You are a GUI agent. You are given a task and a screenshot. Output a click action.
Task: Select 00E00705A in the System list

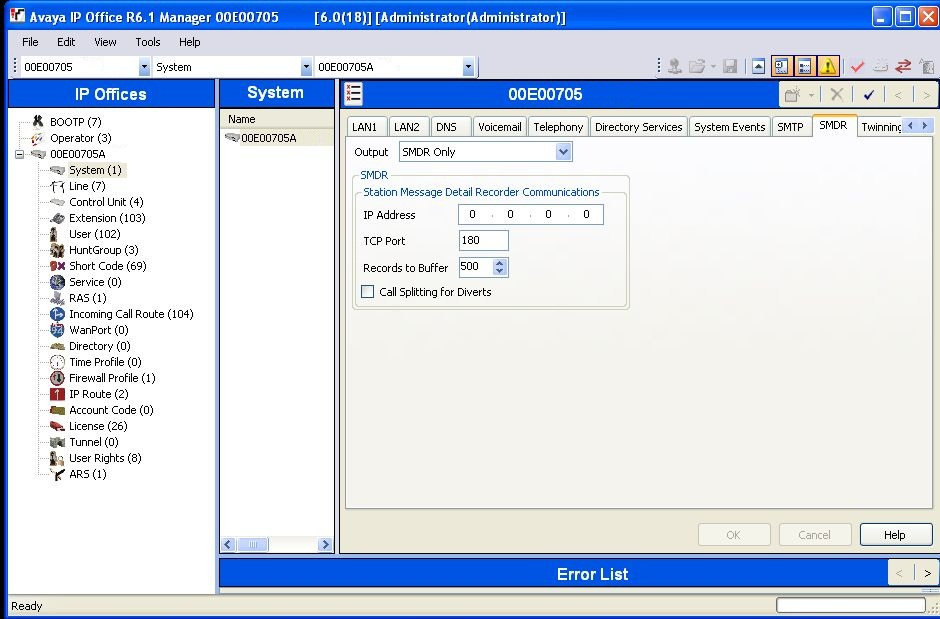click(268, 138)
